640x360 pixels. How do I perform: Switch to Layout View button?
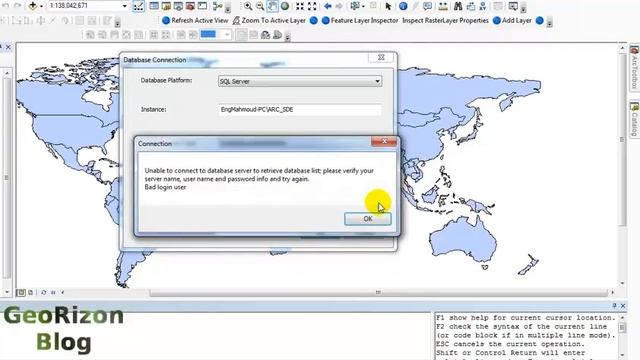pyautogui.click(x=31, y=293)
